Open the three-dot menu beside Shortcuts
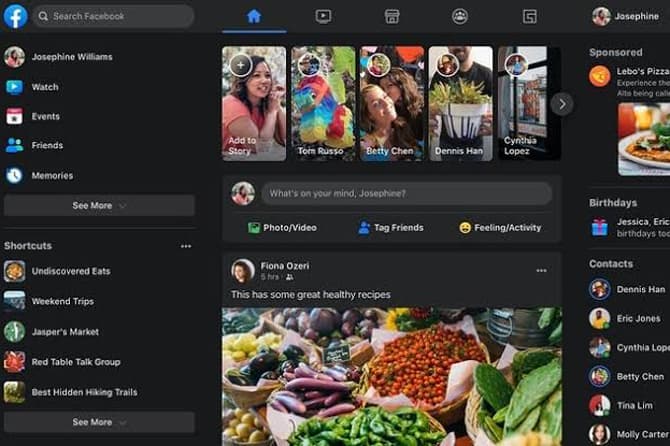The image size is (670, 446). coord(185,246)
